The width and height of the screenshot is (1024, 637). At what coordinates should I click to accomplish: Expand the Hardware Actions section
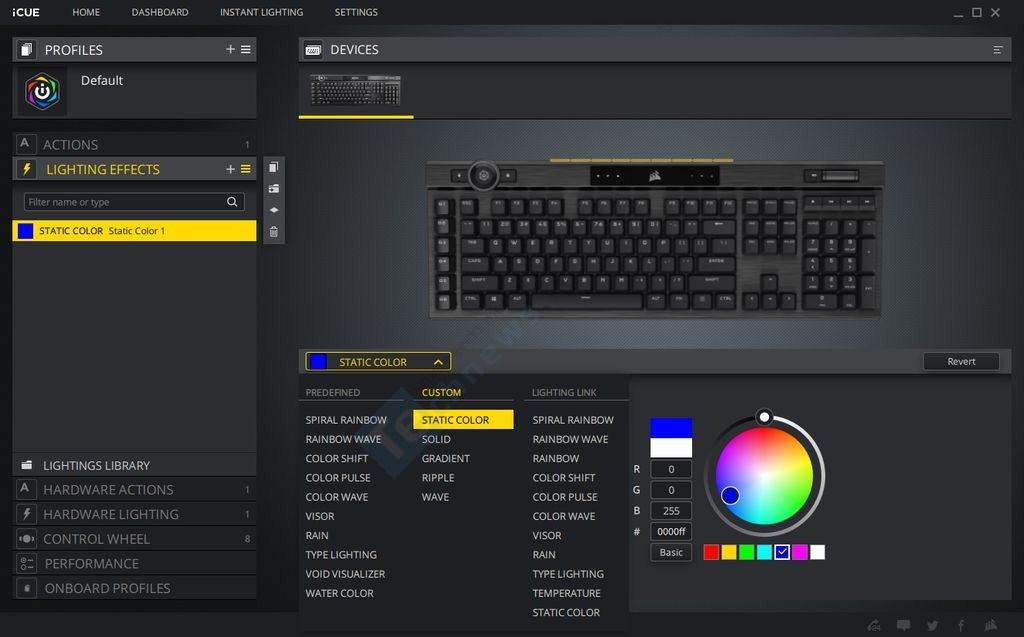coord(135,489)
